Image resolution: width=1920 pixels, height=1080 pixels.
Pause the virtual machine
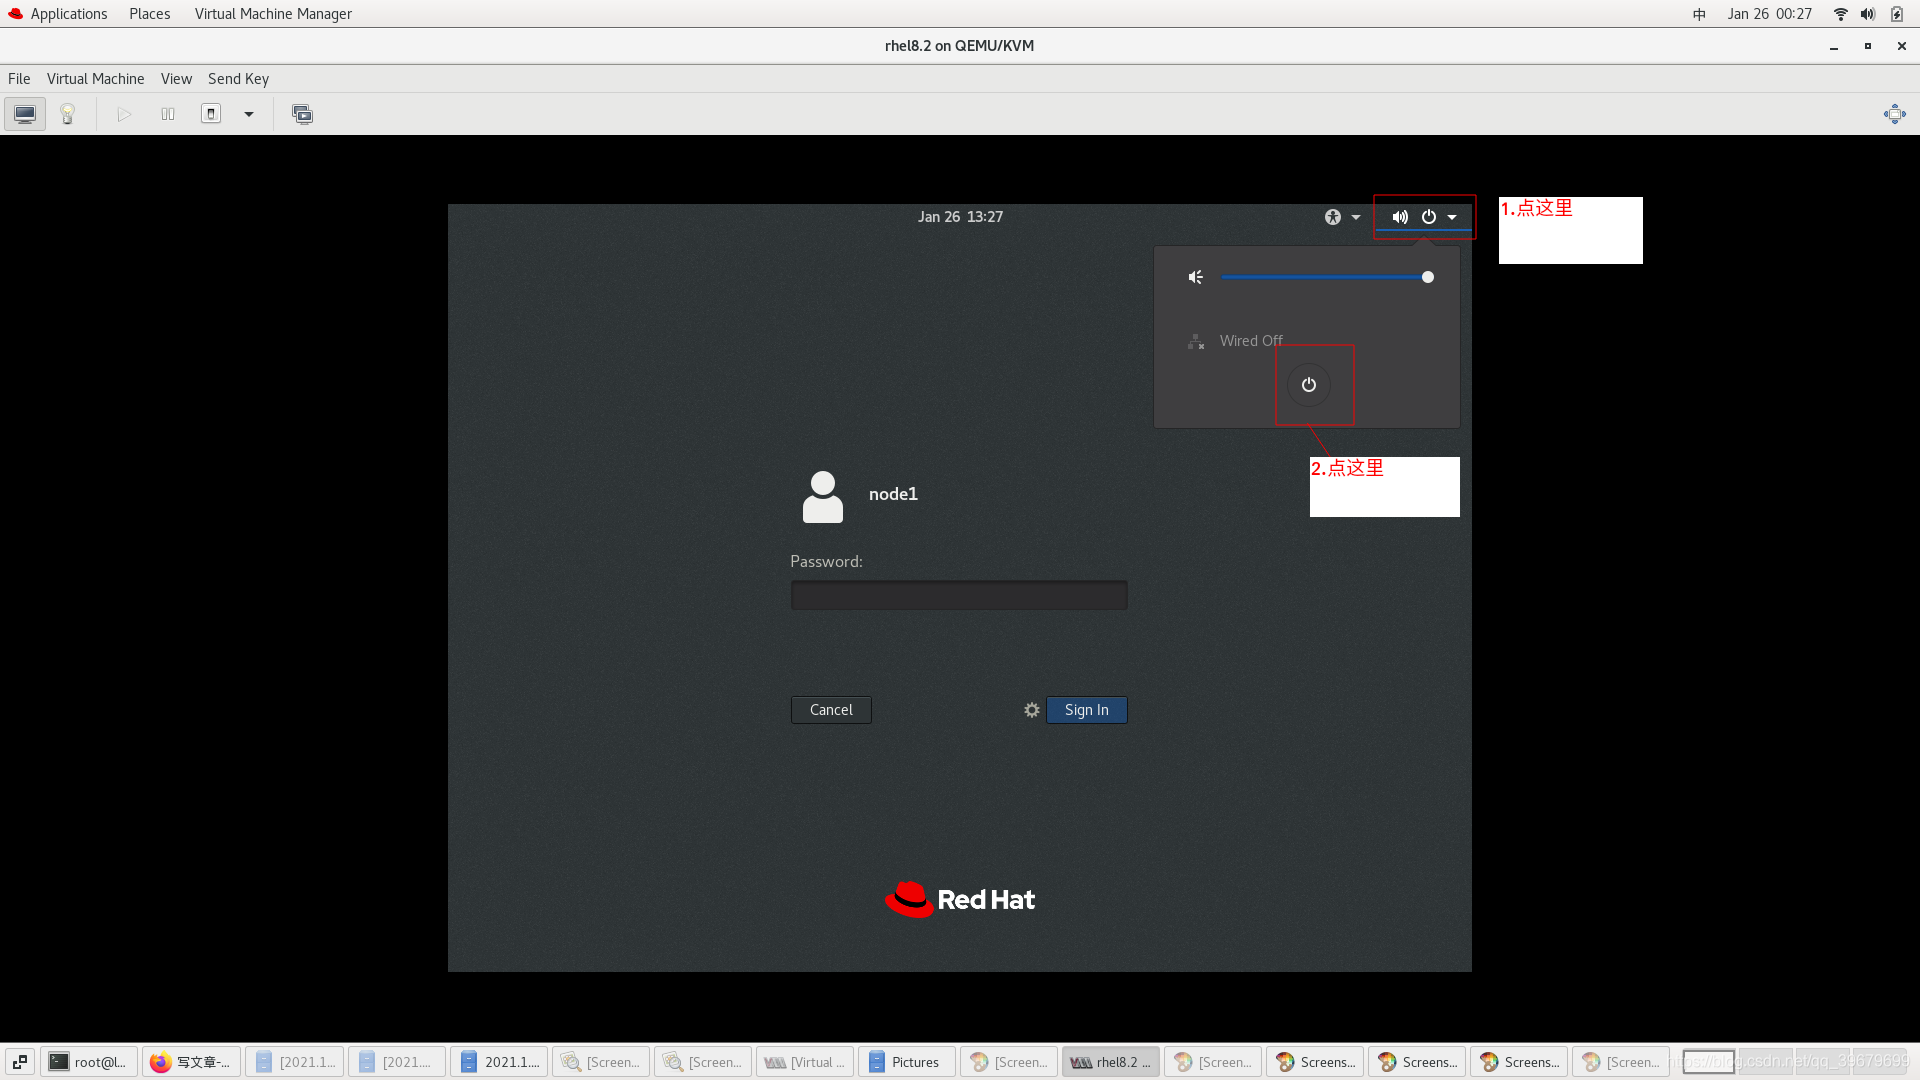[x=168, y=114]
